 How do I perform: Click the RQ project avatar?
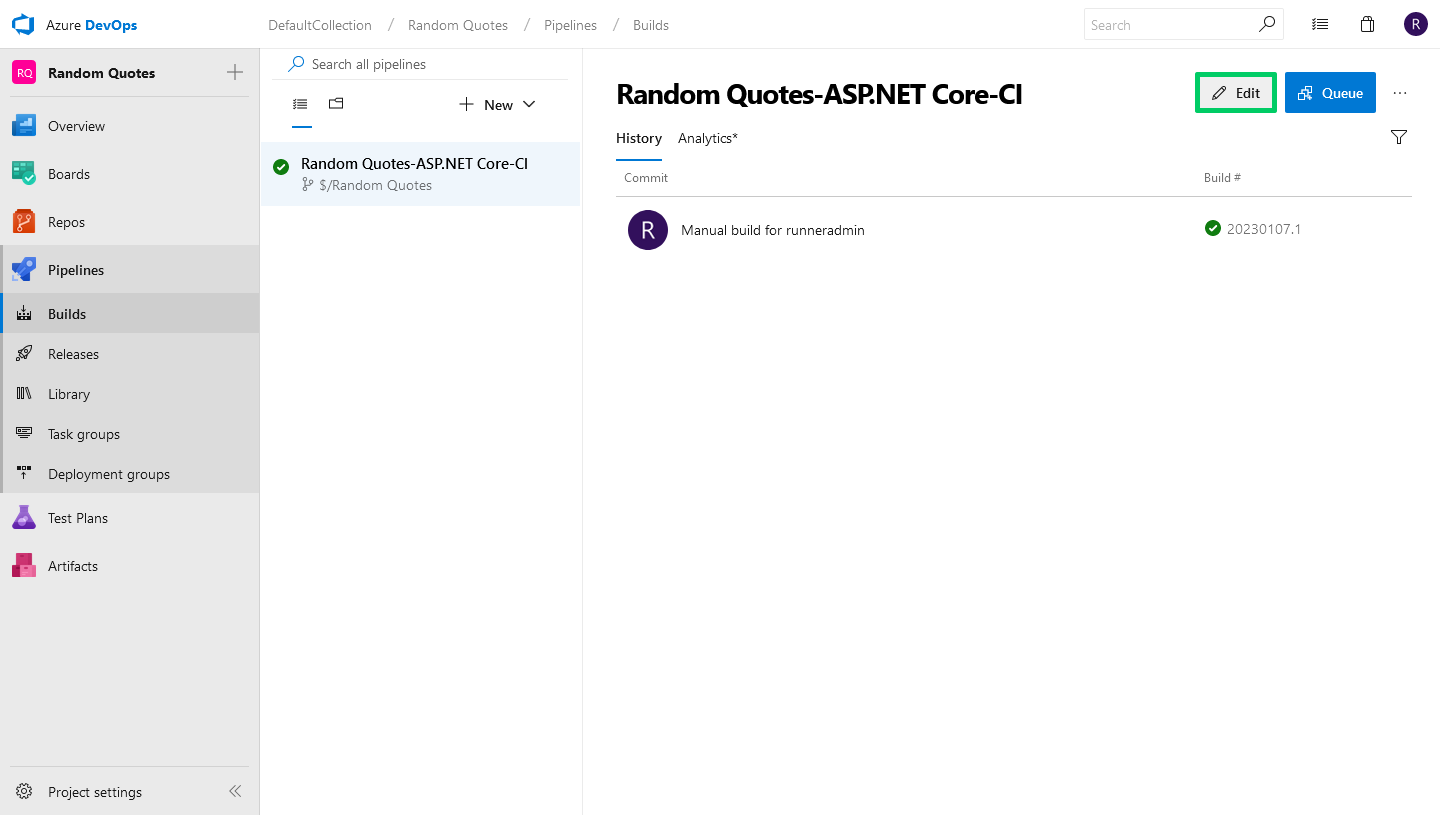pos(24,73)
